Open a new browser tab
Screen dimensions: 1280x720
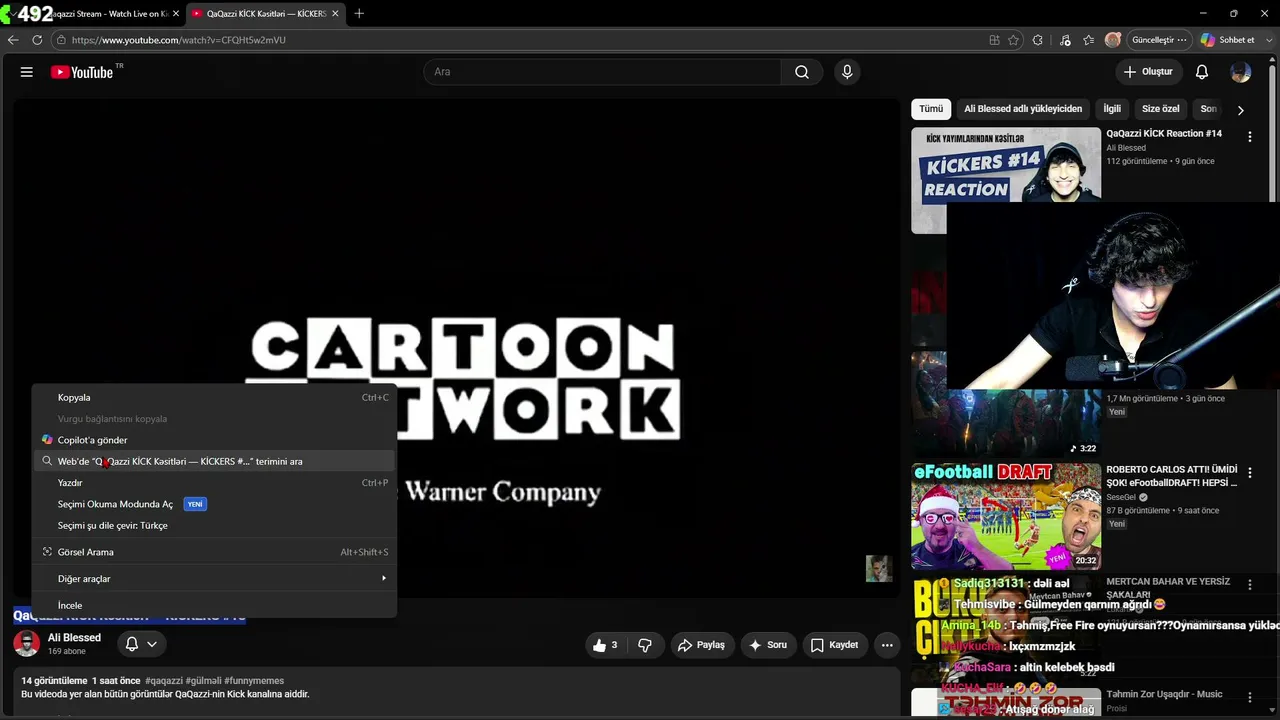pos(359,14)
